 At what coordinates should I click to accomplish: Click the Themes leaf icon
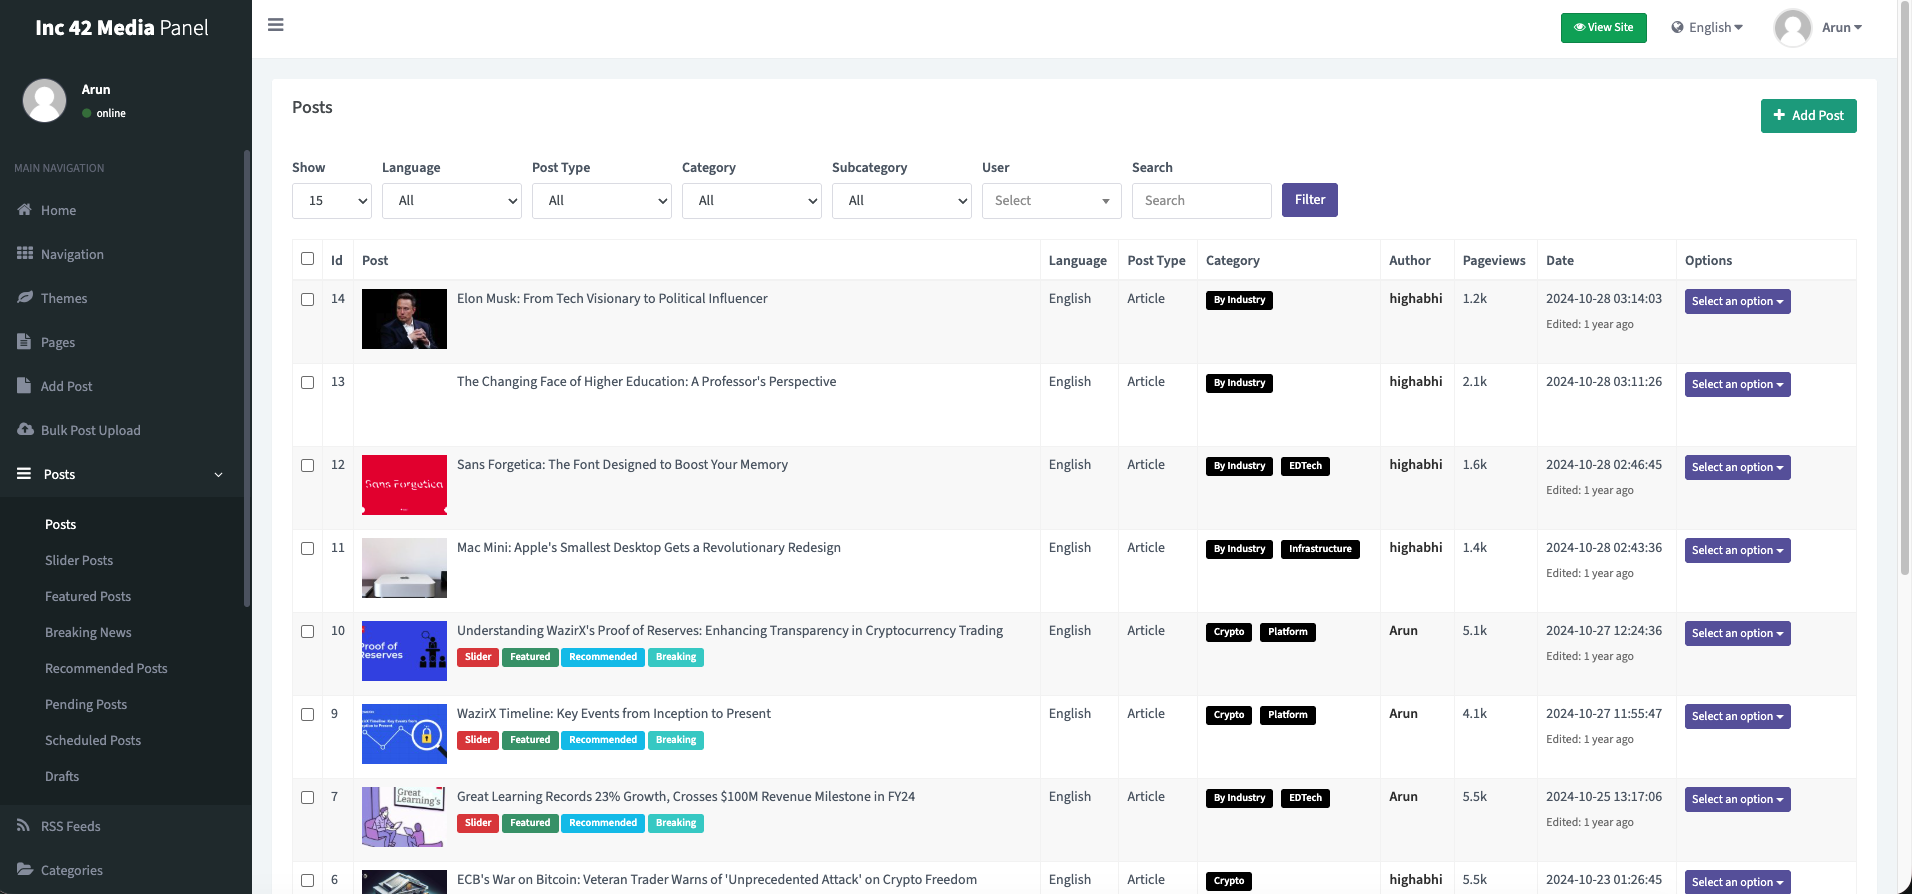[x=25, y=298]
